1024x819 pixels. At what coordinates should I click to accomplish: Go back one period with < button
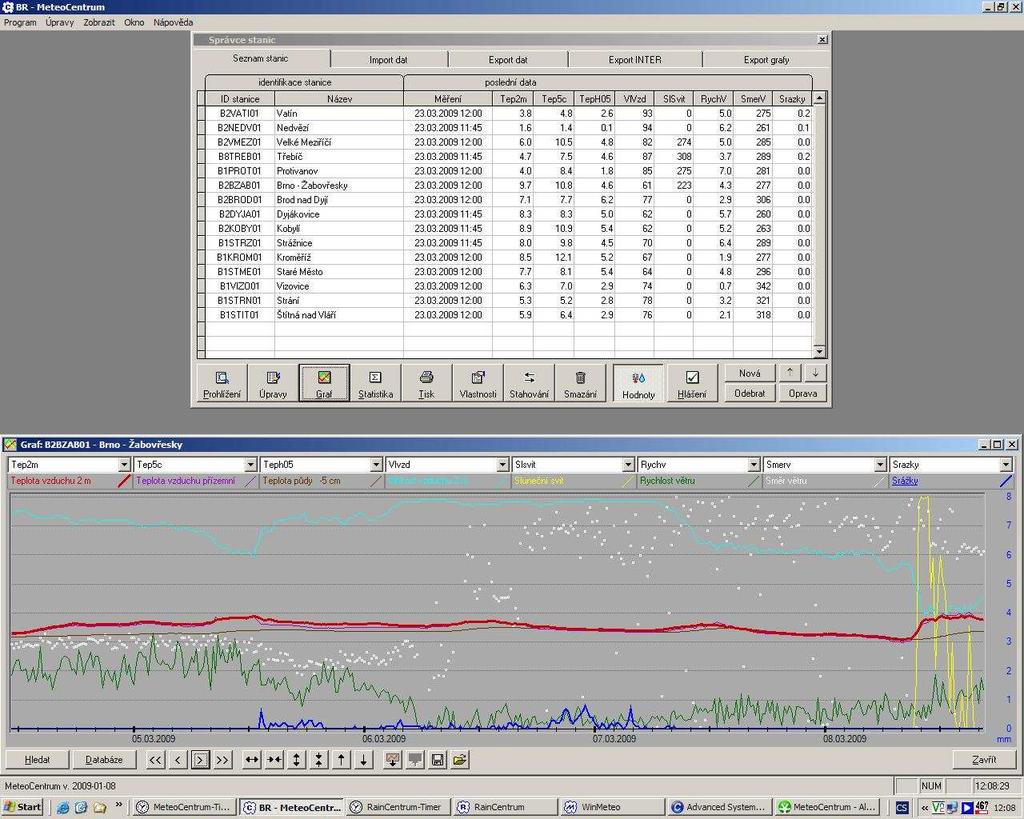pos(178,760)
